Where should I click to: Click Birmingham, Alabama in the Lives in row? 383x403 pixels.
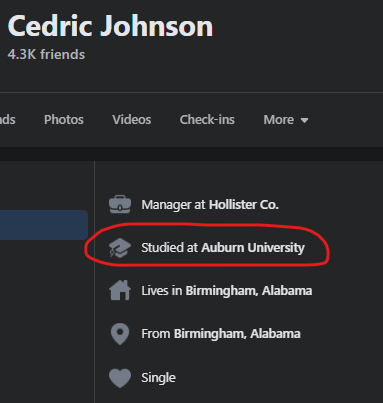coord(249,290)
